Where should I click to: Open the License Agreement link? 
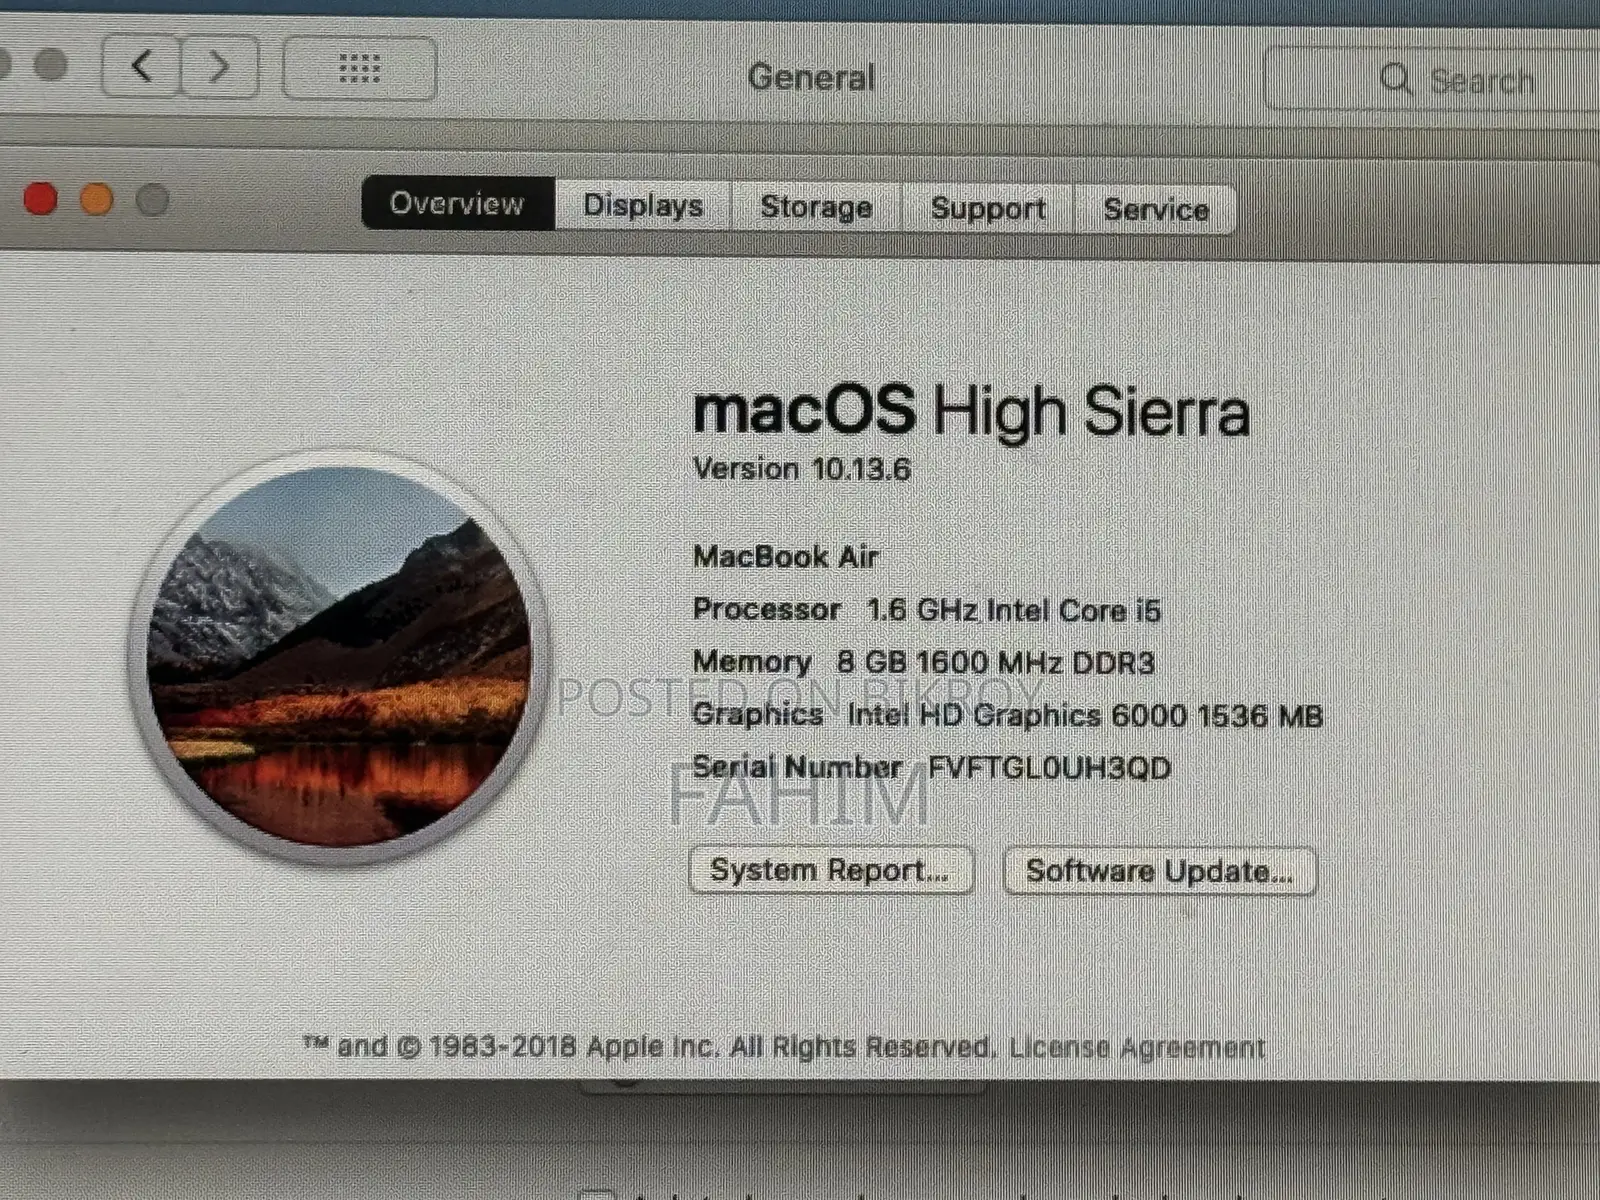tap(1137, 1047)
